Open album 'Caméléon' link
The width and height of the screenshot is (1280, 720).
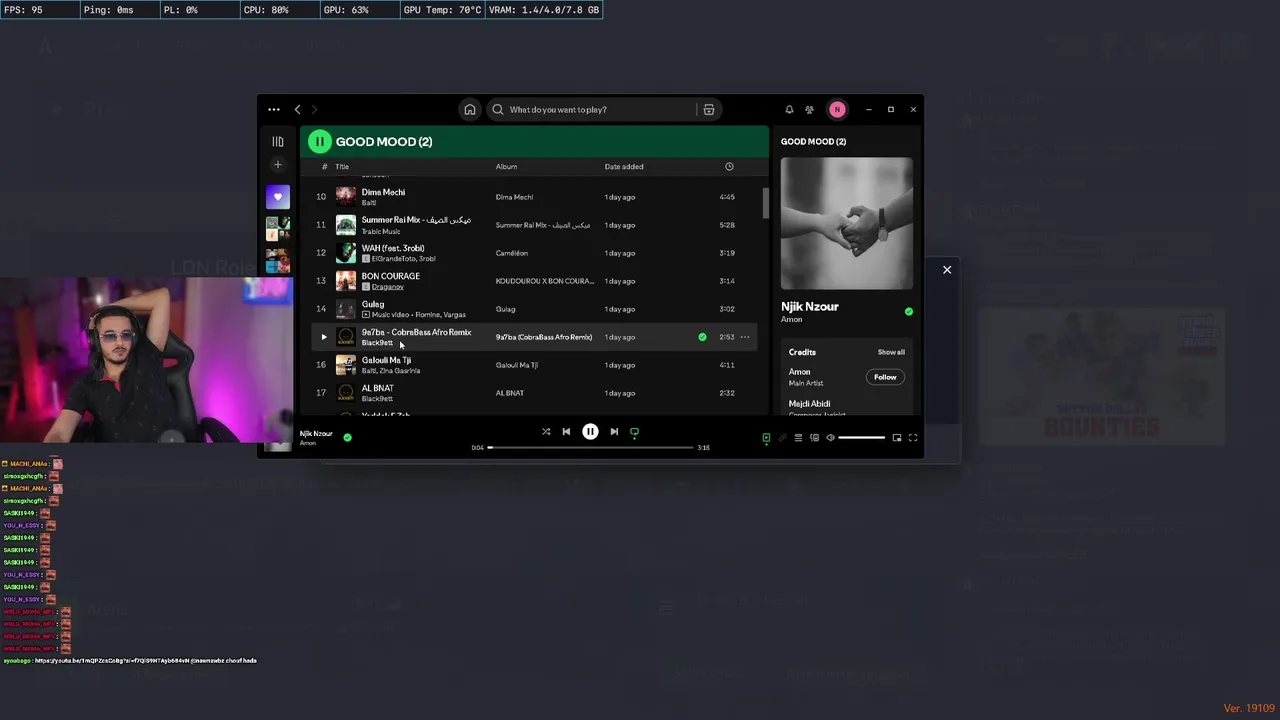tap(512, 253)
